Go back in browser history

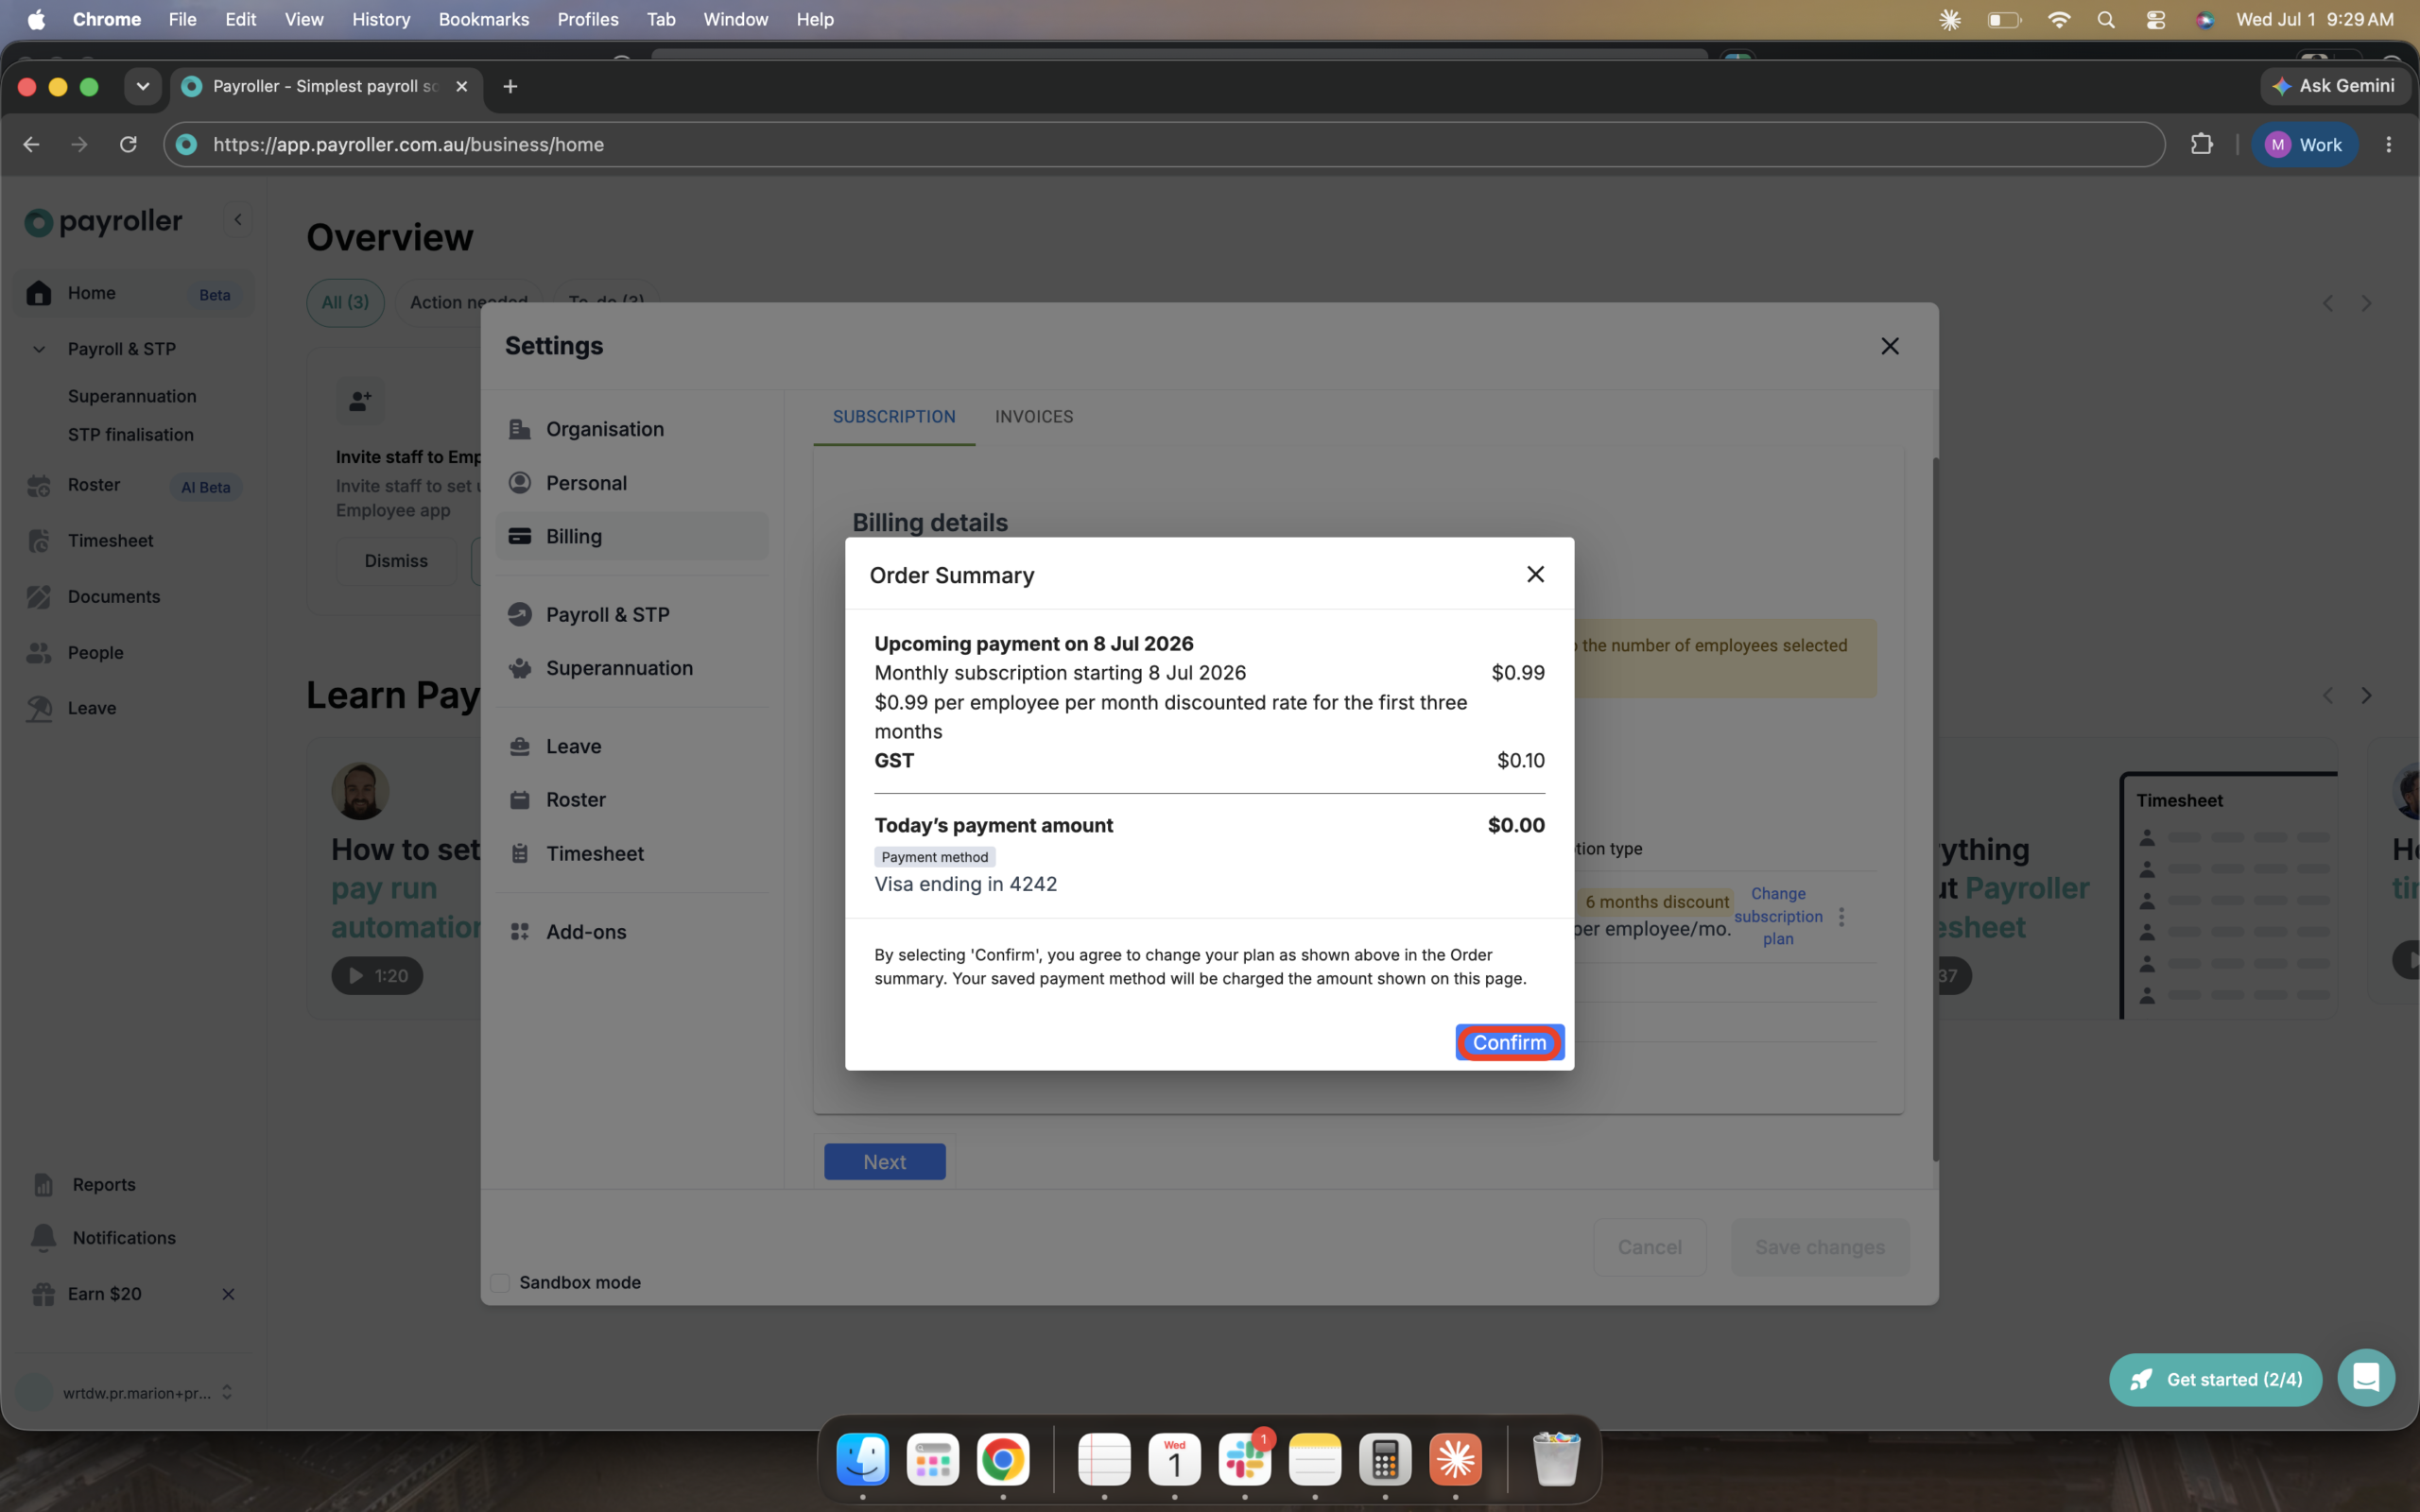[x=31, y=144]
